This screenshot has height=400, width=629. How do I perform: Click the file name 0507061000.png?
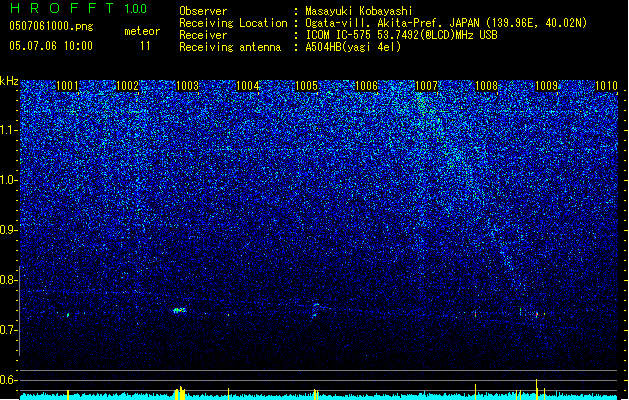pyautogui.click(x=51, y=26)
